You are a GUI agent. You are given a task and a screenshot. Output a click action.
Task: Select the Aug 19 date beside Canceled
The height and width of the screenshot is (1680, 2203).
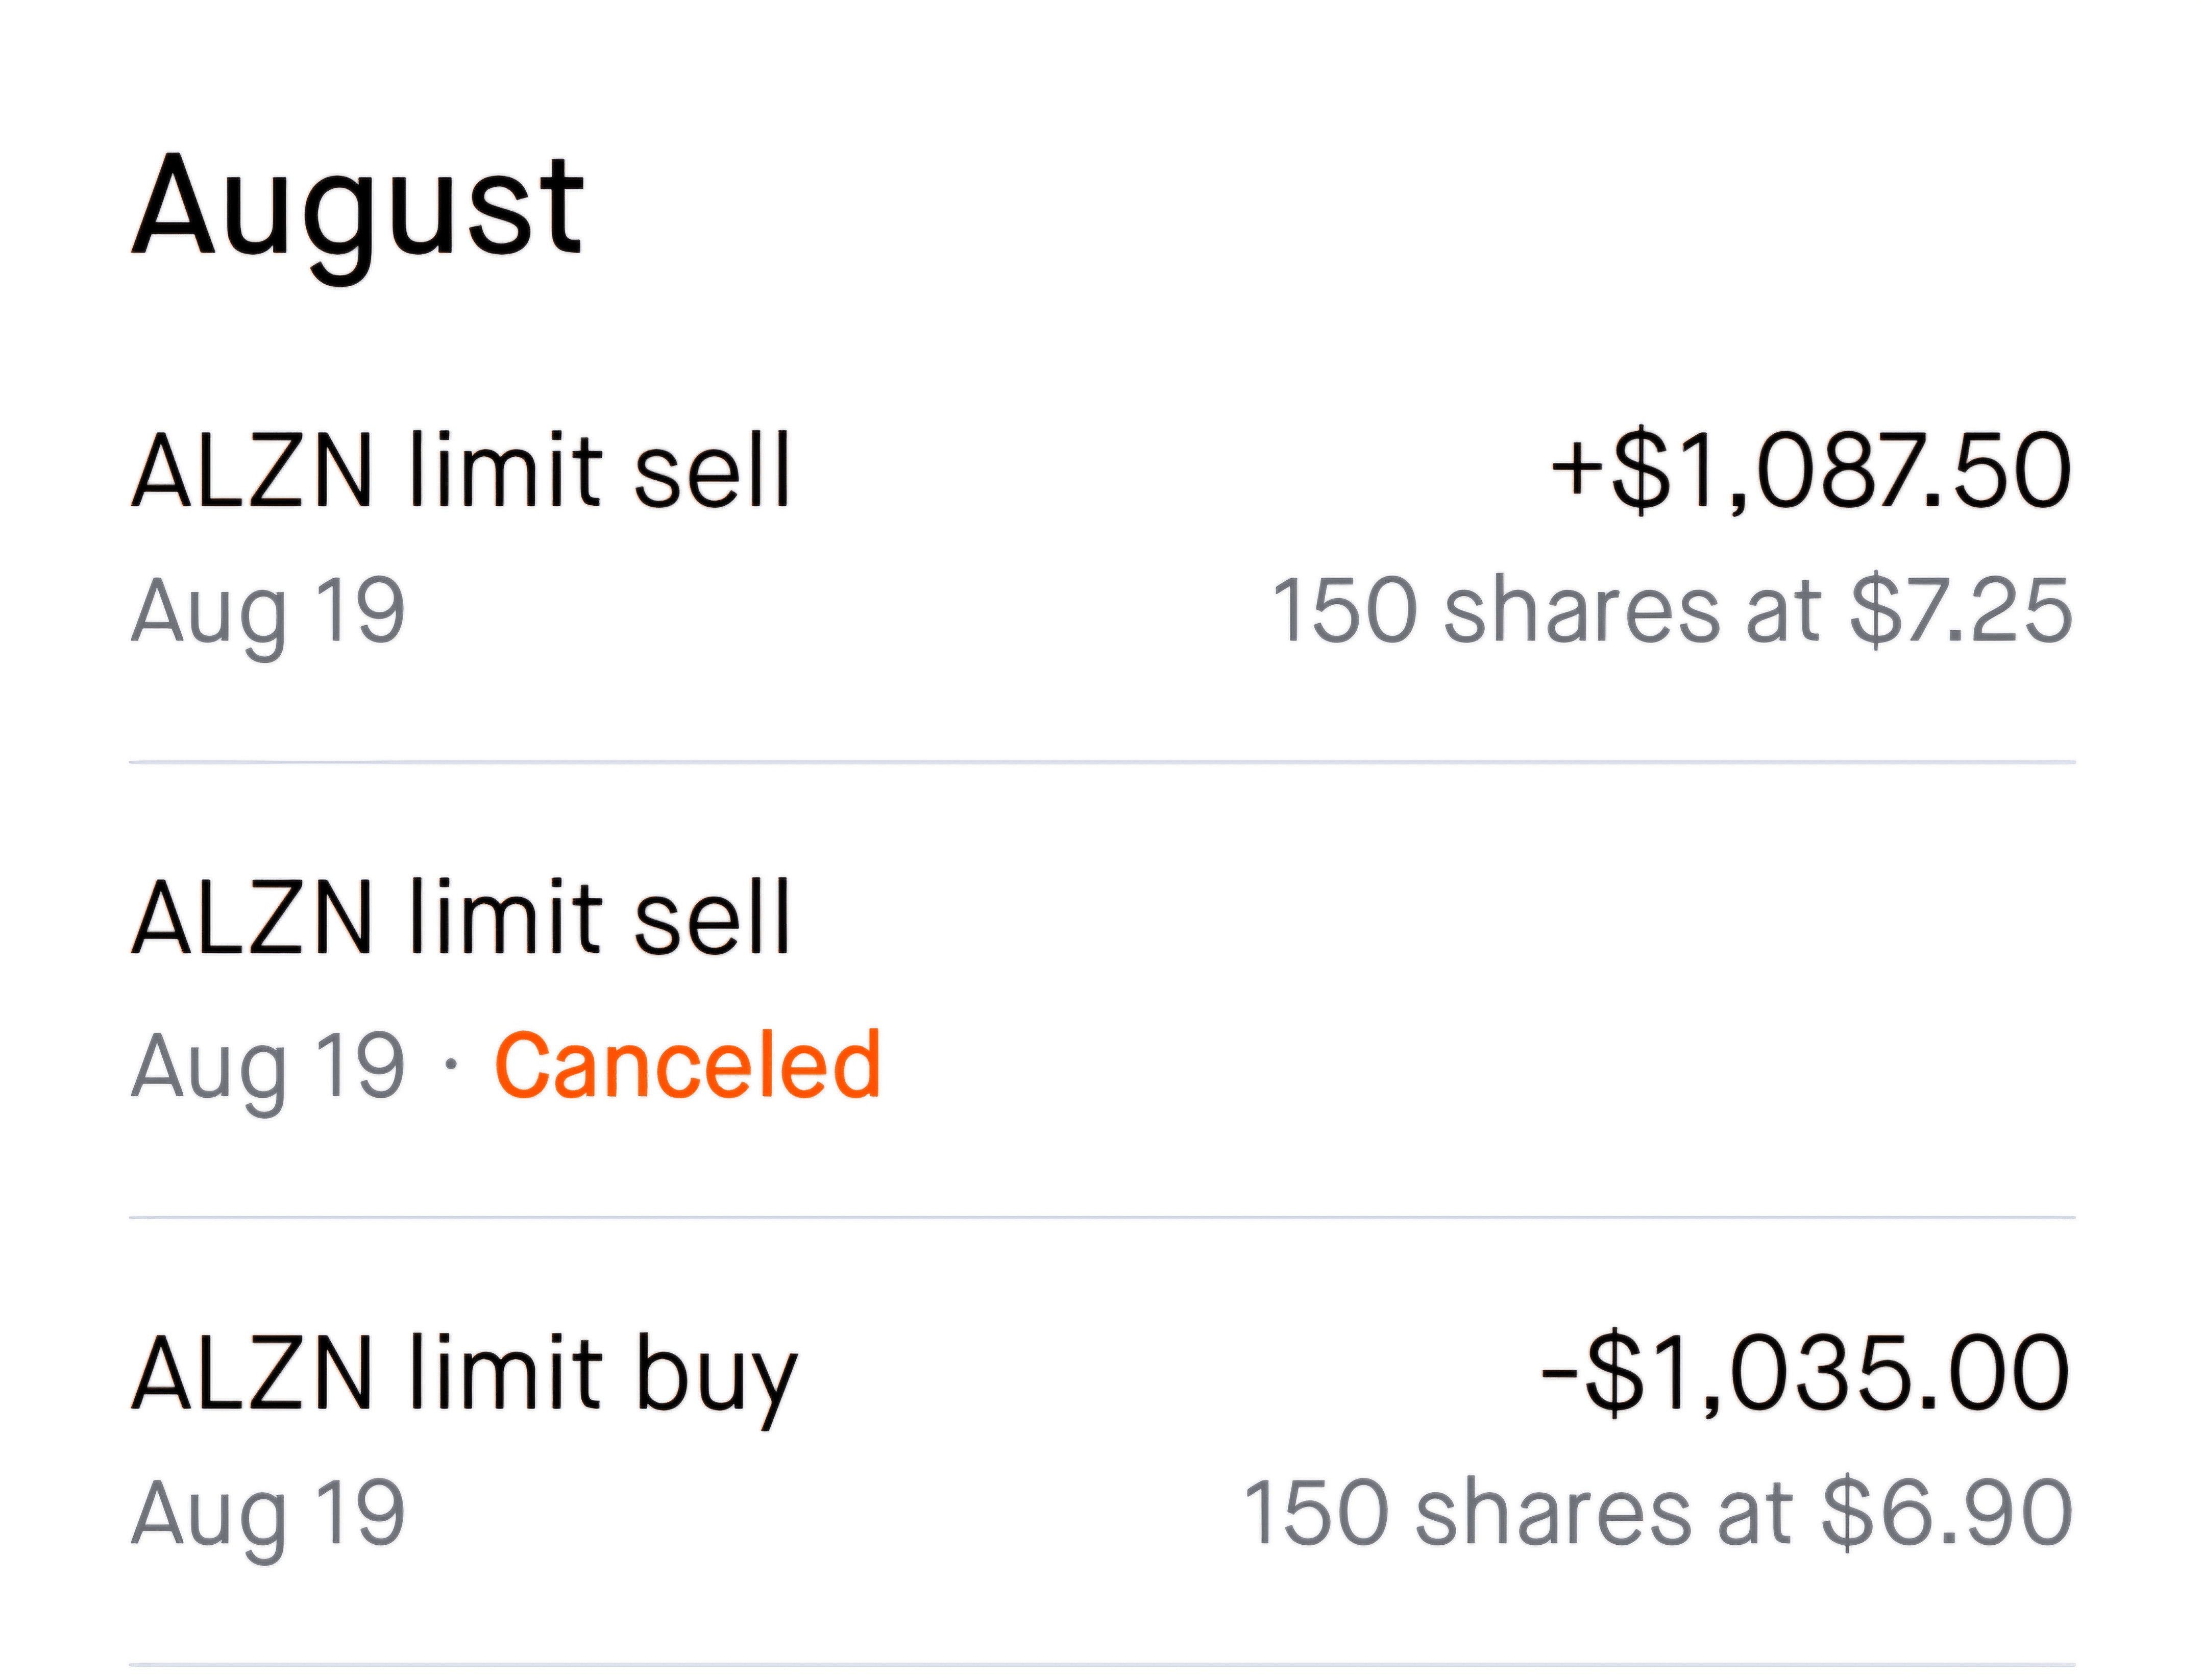point(268,1066)
